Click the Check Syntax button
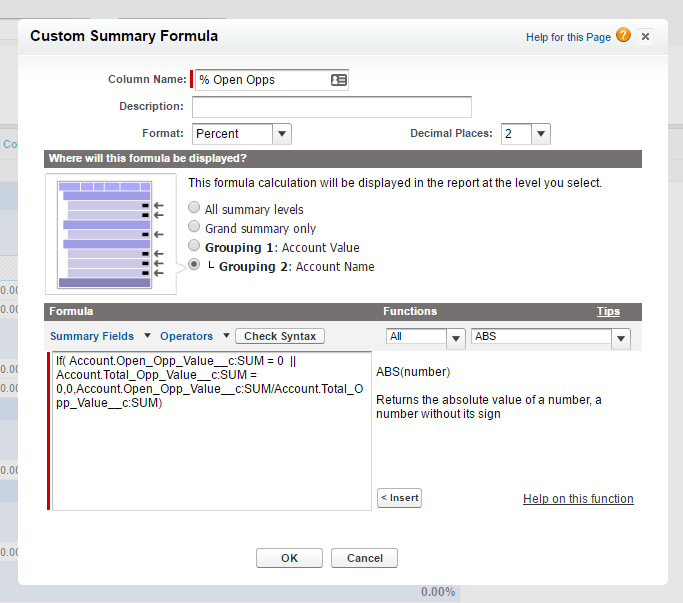 point(280,336)
